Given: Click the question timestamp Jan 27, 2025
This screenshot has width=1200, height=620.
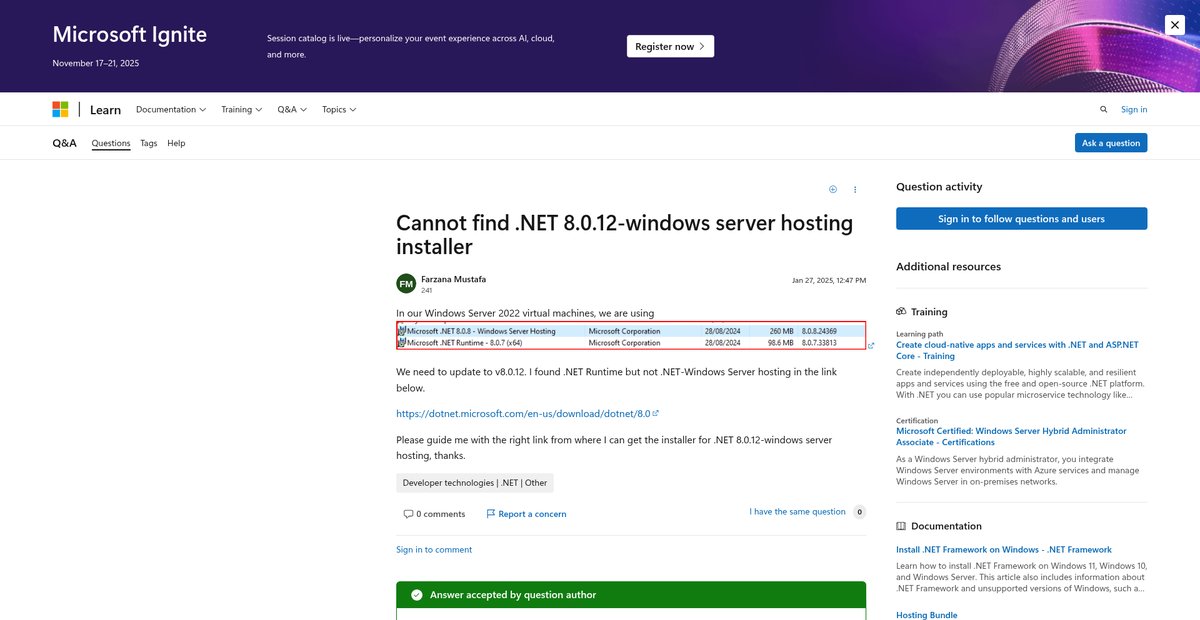Looking at the screenshot, I should click(x=829, y=281).
